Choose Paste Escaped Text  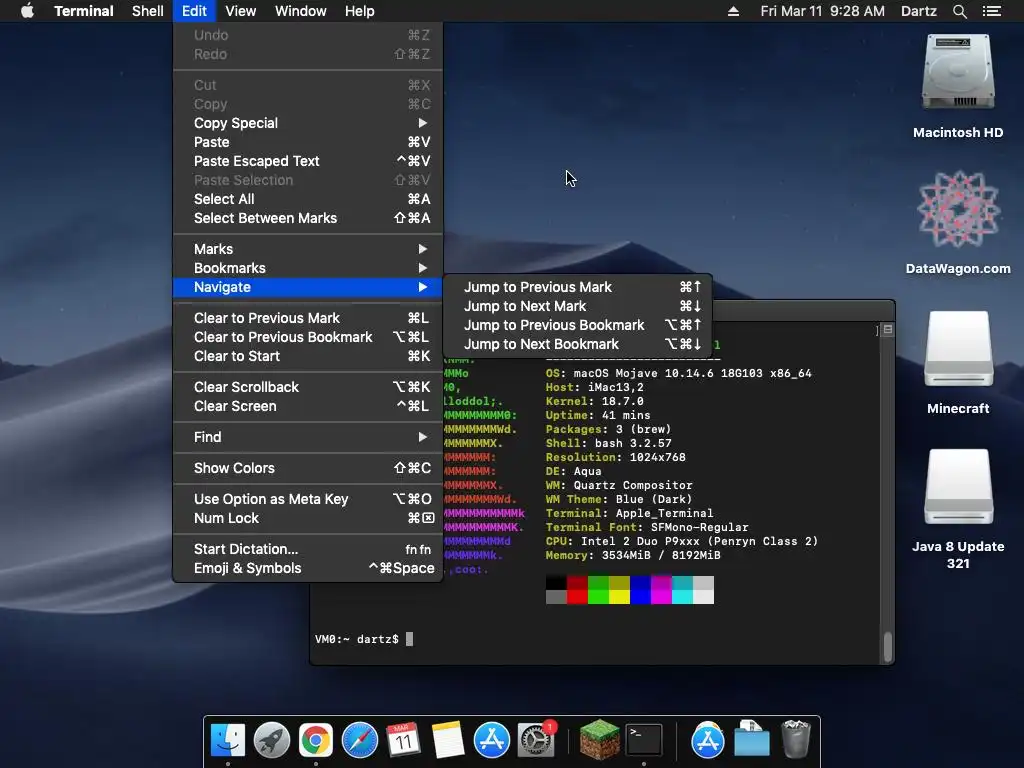tap(308, 161)
